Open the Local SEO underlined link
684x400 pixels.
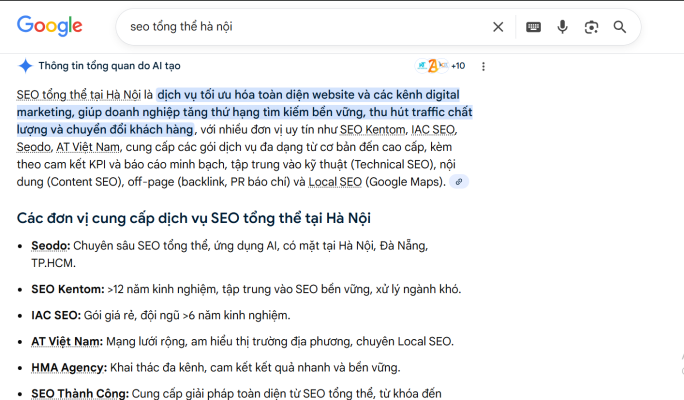click(335, 182)
